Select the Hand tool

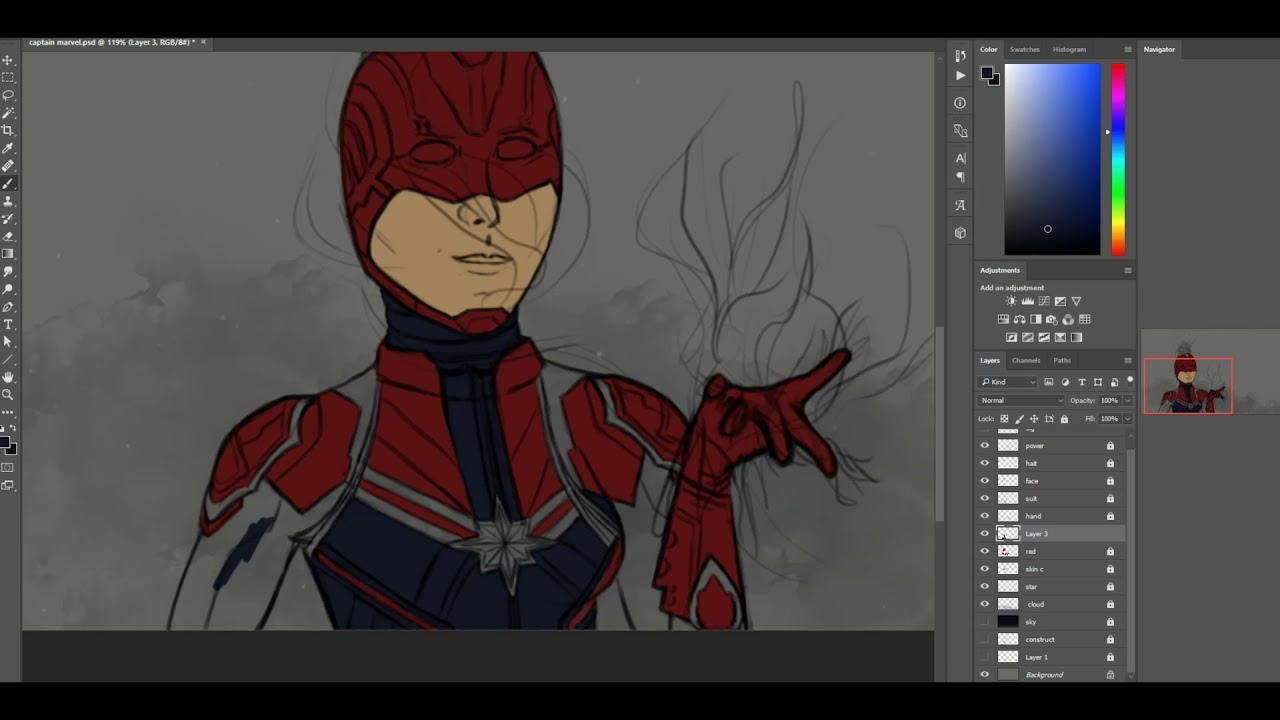coord(8,377)
